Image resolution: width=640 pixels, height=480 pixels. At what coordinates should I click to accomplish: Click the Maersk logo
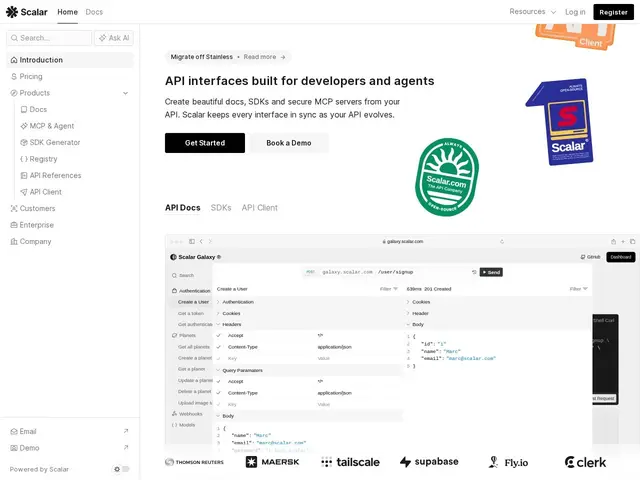(x=272, y=462)
